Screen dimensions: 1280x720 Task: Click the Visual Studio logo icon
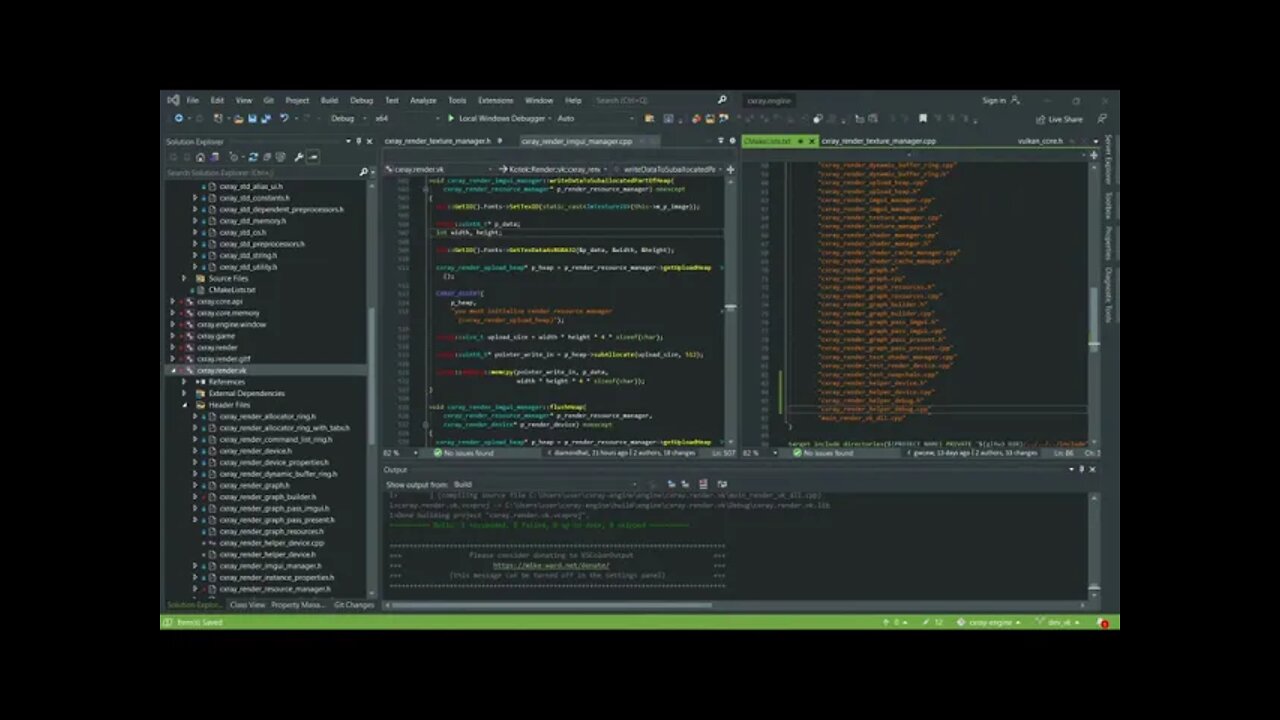coord(173,100)
